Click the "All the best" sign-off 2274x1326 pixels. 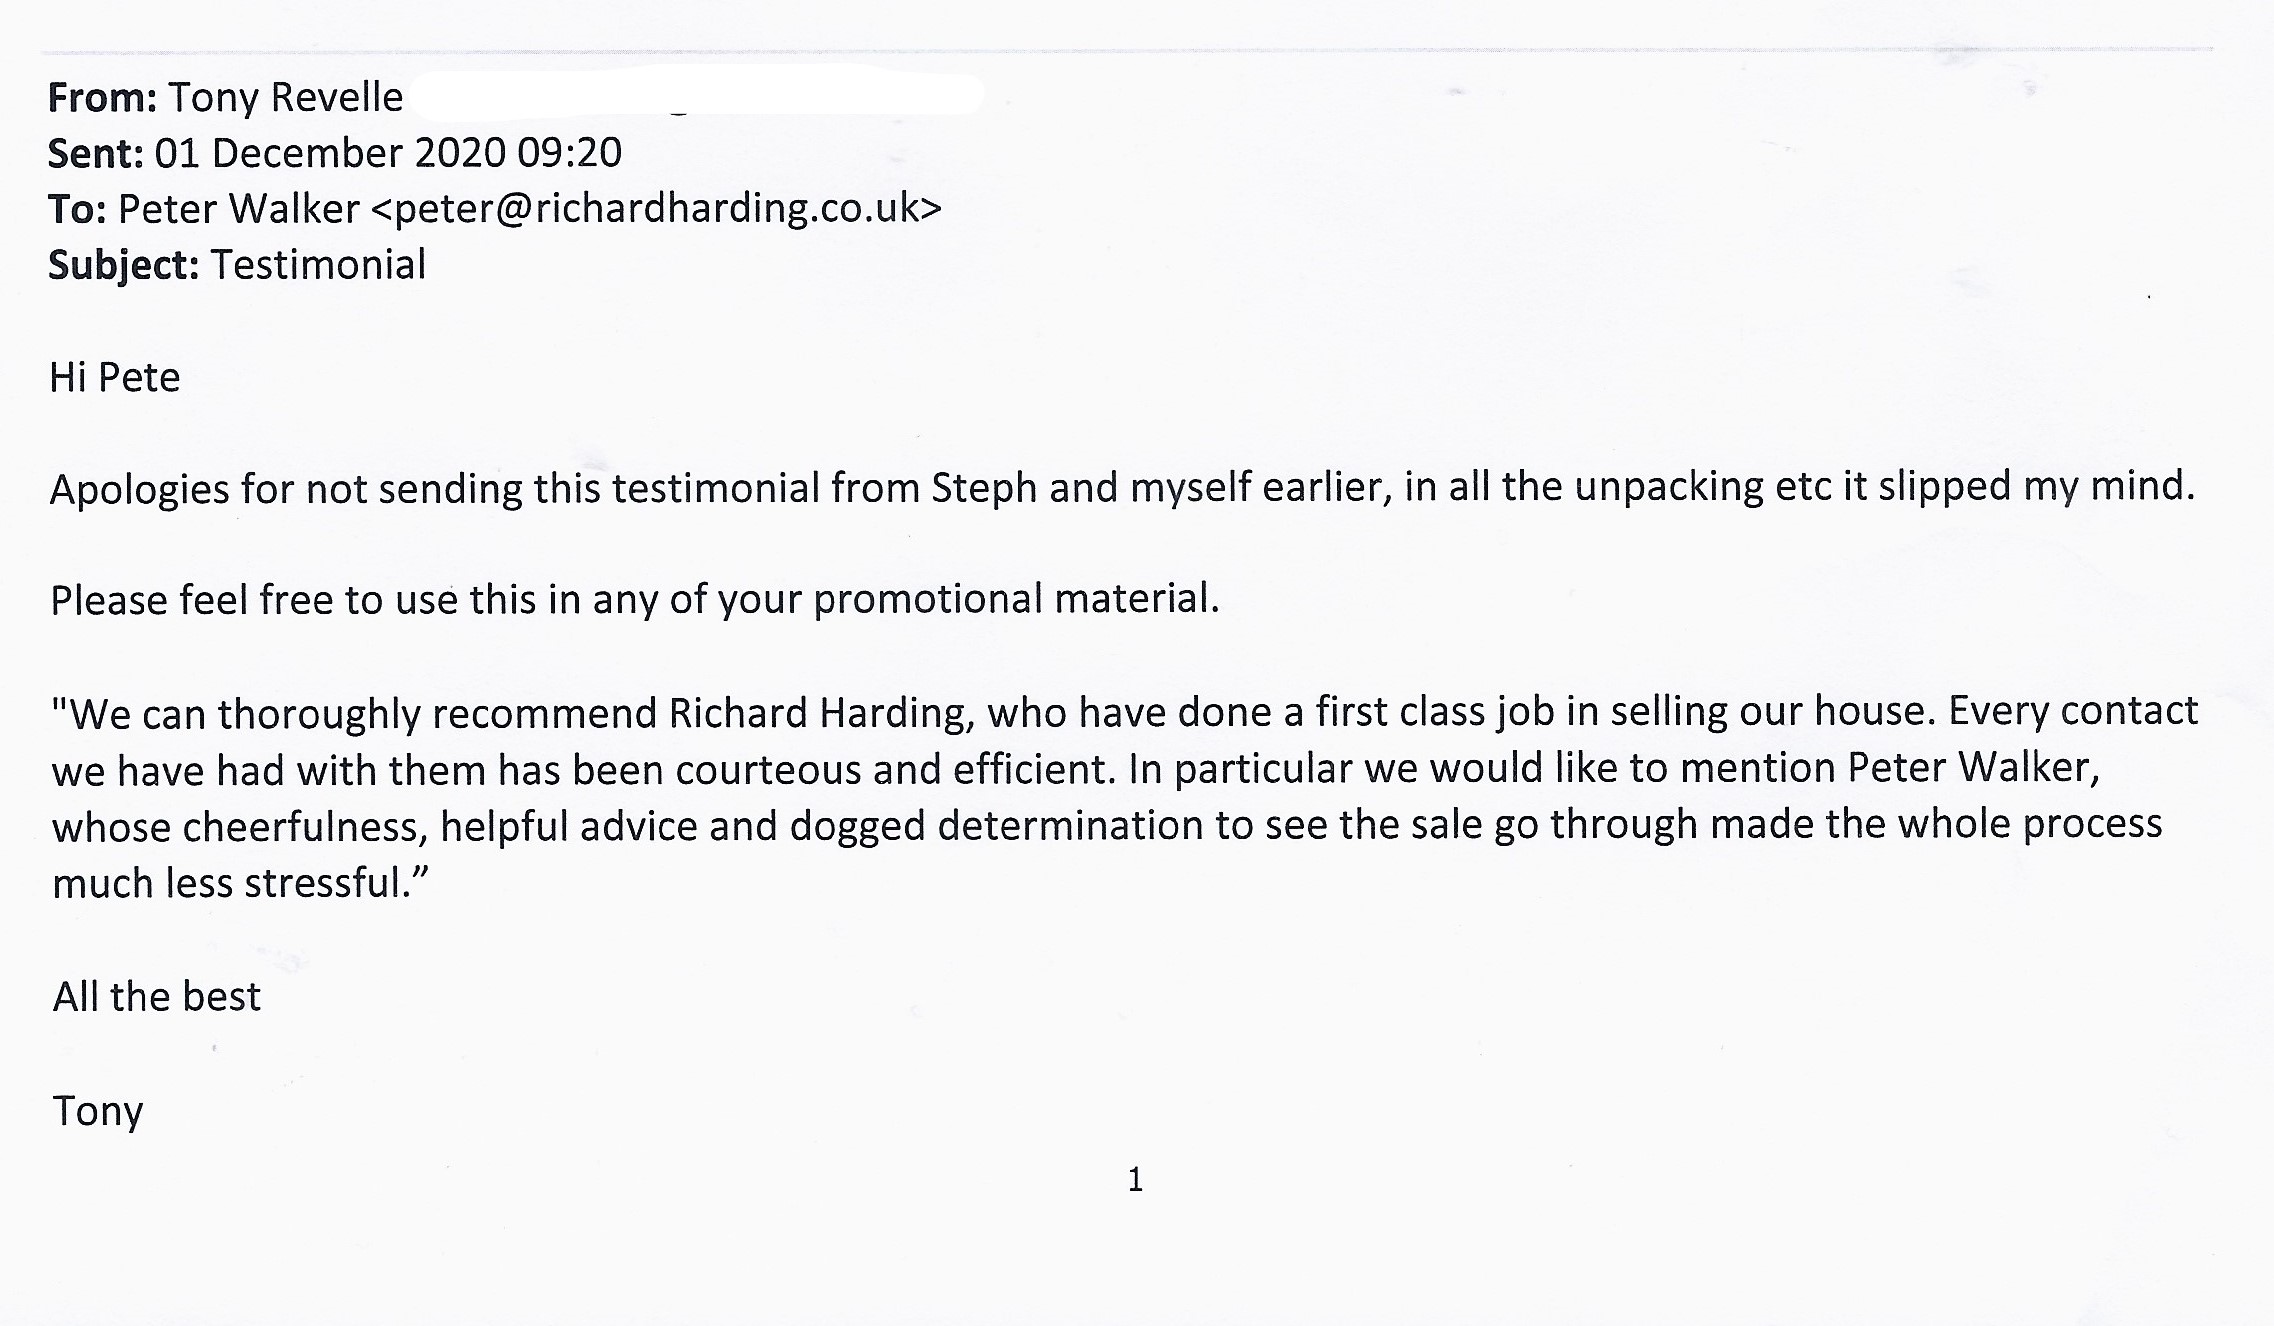[157, 997]
